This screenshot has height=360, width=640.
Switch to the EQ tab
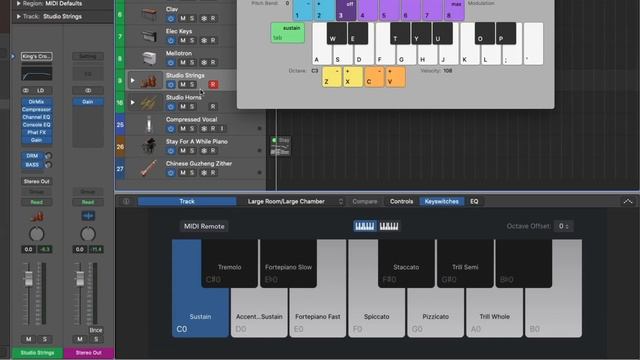tap(474, 201)
